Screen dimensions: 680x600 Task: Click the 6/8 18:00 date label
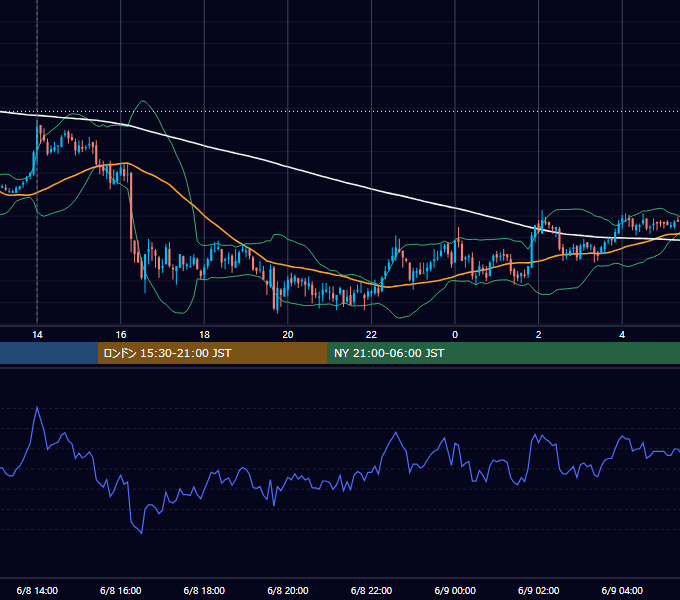pos(204,590)
